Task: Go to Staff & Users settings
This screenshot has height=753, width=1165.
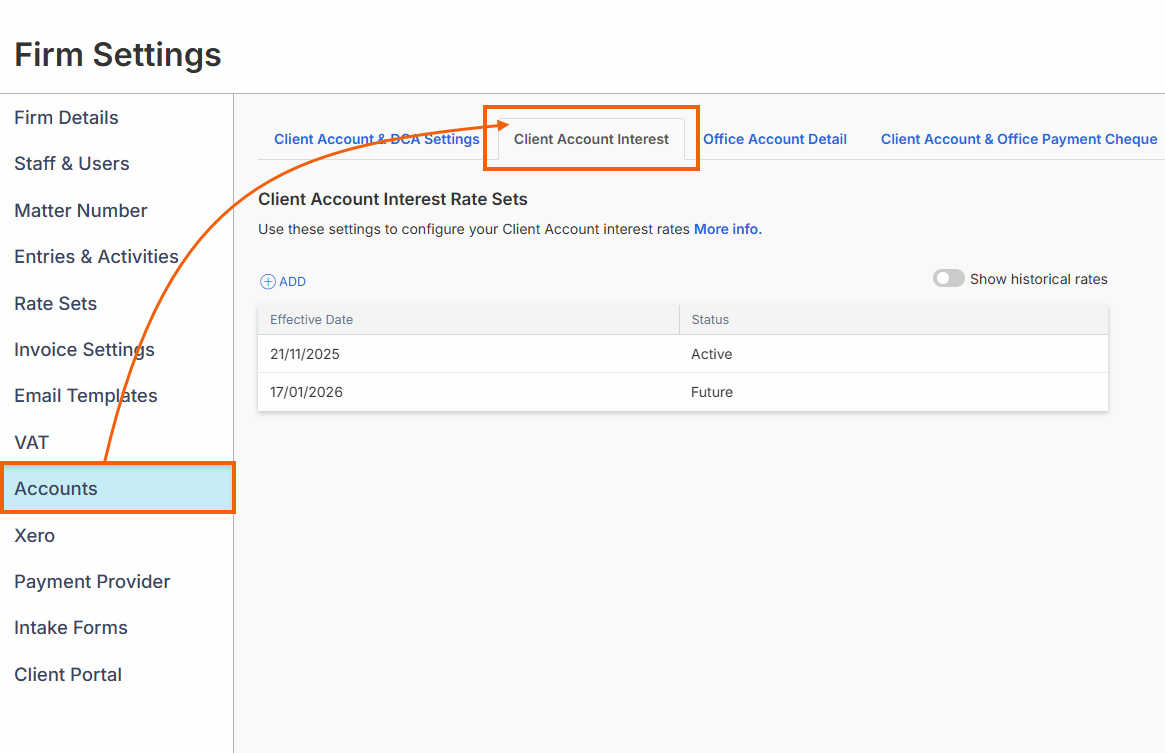Action: [72, 164]
